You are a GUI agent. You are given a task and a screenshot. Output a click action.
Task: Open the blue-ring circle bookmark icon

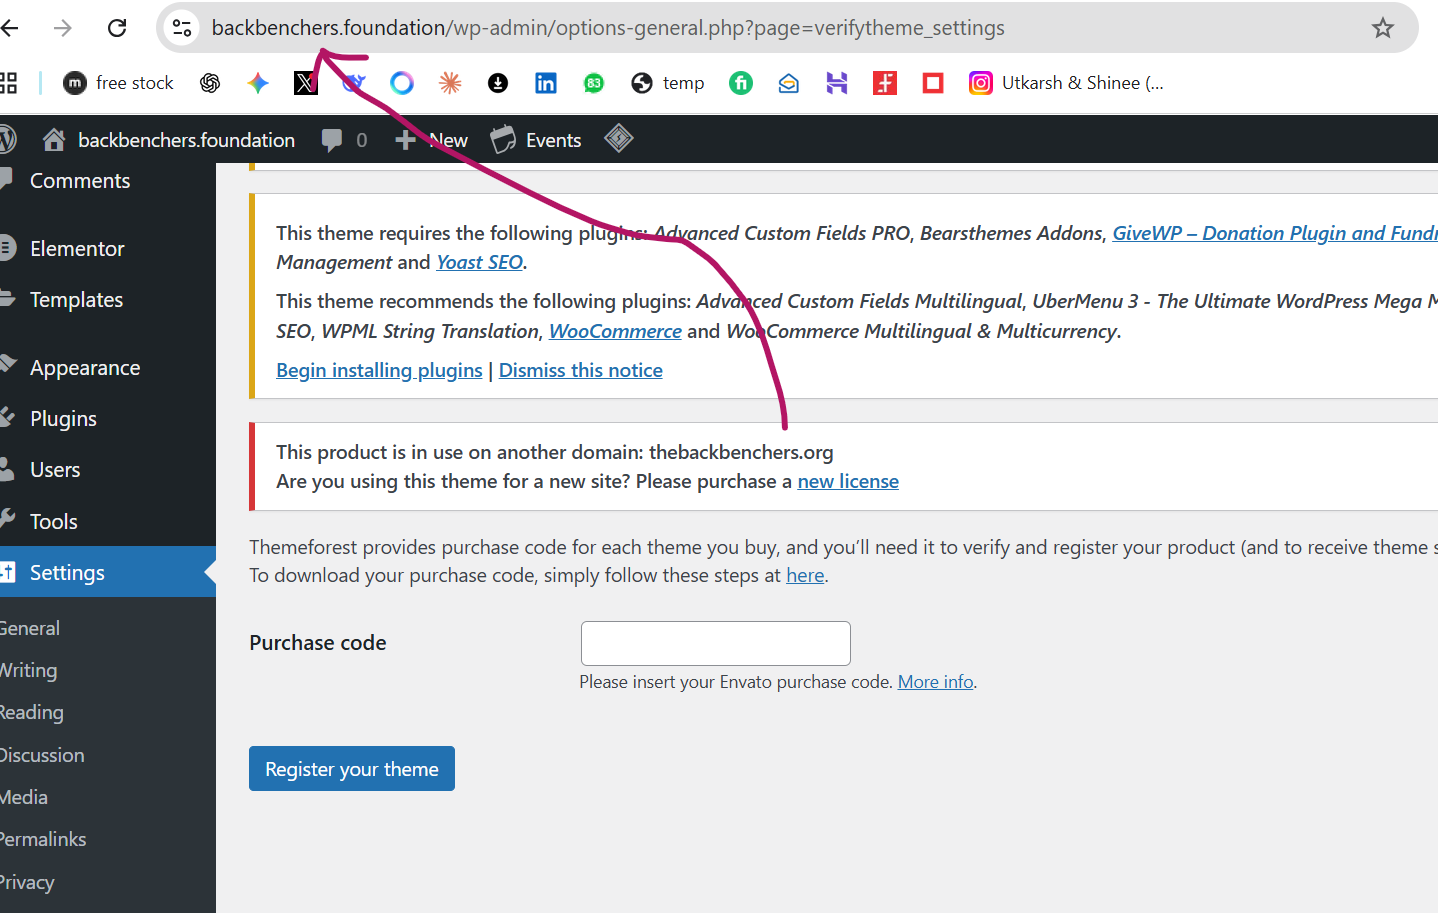(x=402, y=83)
